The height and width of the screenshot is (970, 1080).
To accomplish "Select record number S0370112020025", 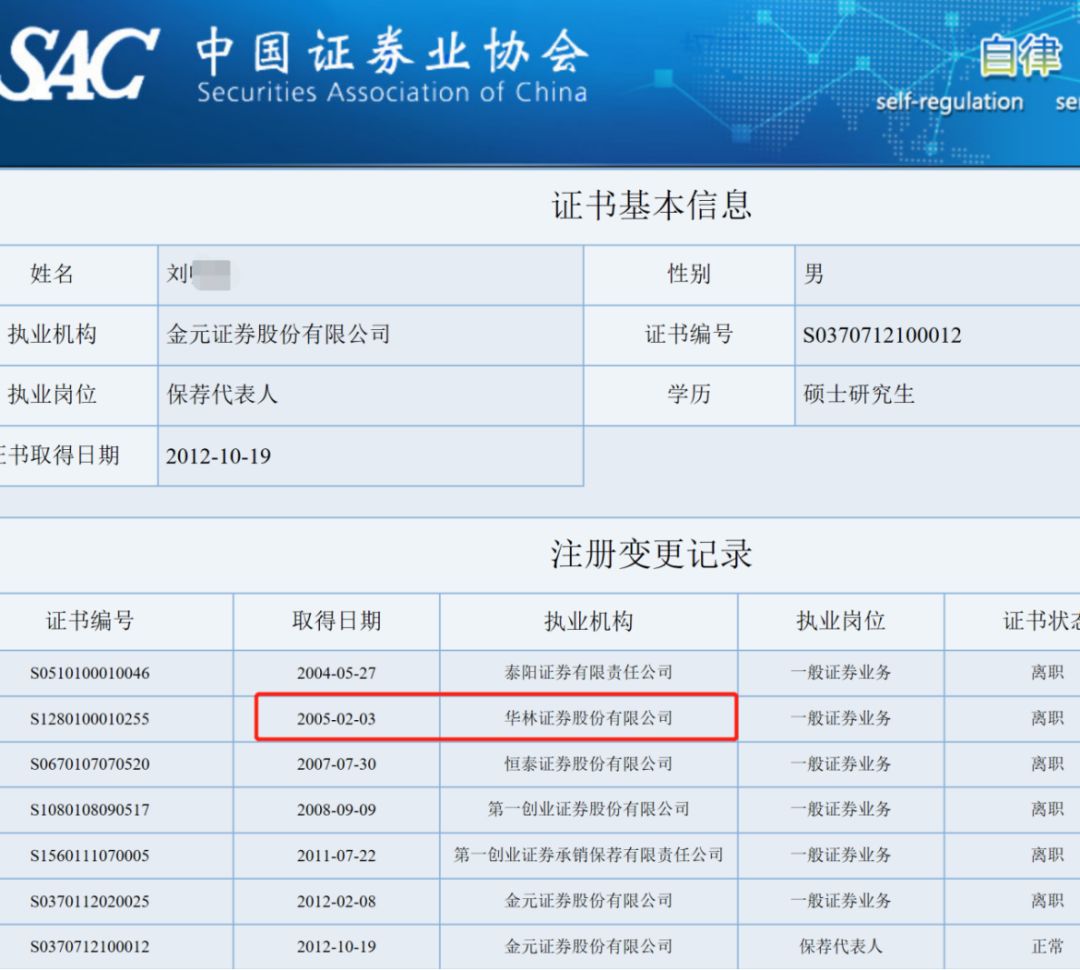I will 90,901.
